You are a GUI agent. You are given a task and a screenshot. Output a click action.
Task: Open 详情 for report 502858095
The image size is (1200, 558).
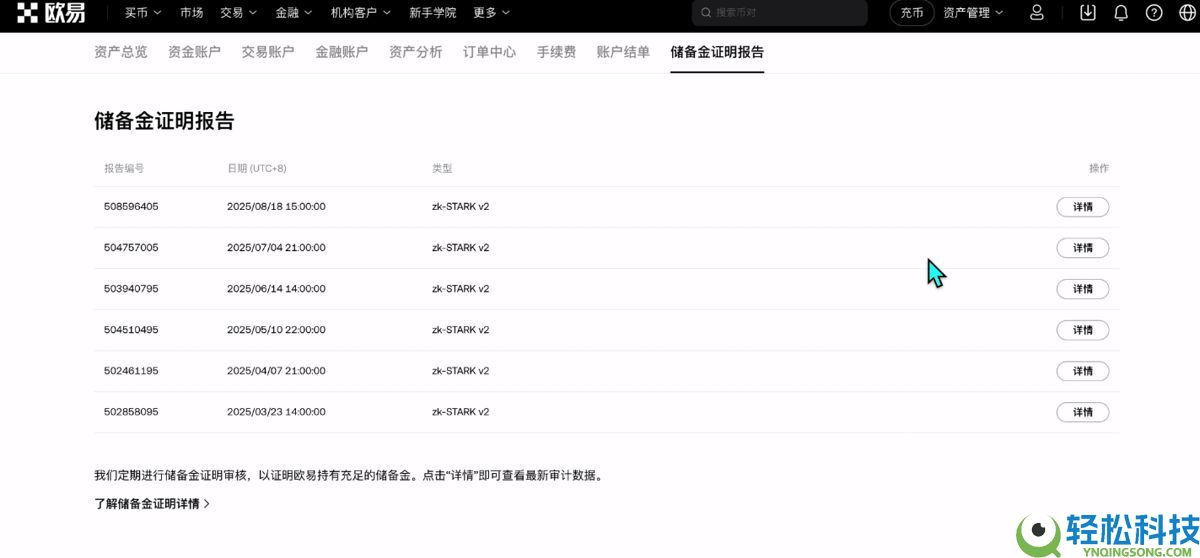[1083, 412]
